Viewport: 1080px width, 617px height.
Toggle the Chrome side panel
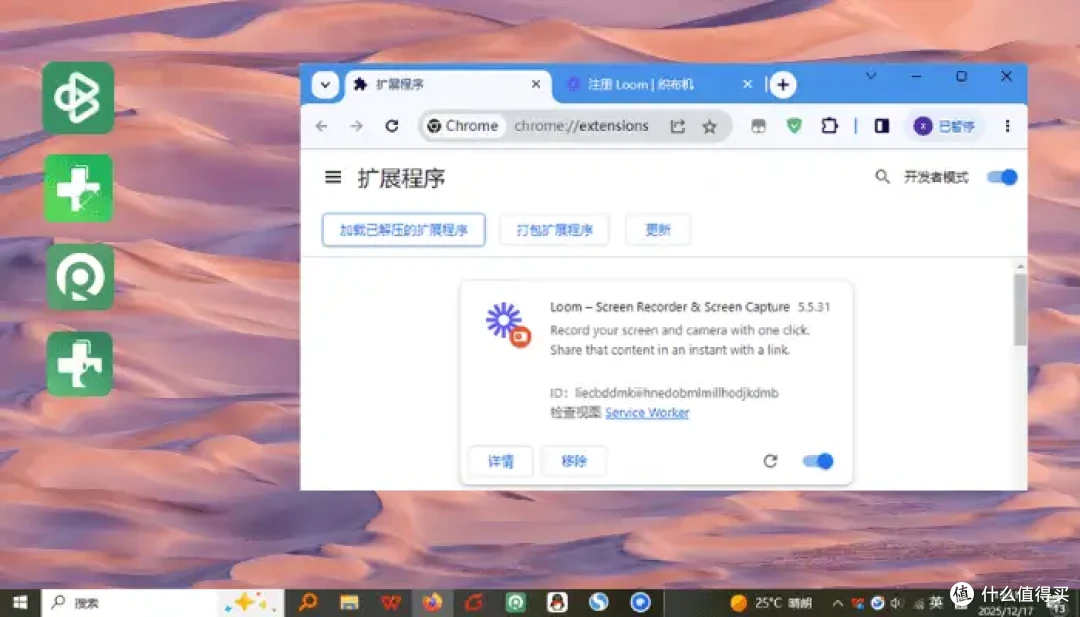coord(882,126)
